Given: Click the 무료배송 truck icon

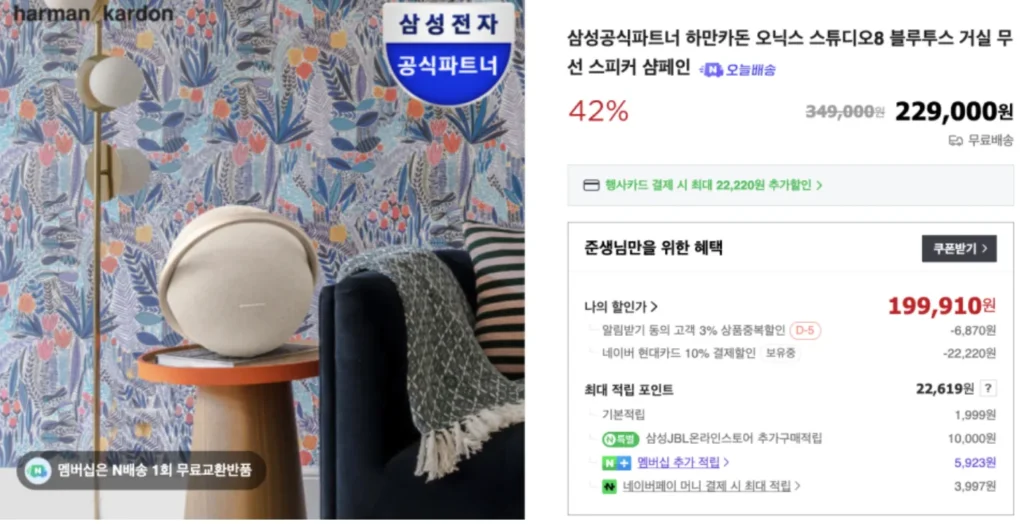Looking at the screenshot, I should [955, 140].
